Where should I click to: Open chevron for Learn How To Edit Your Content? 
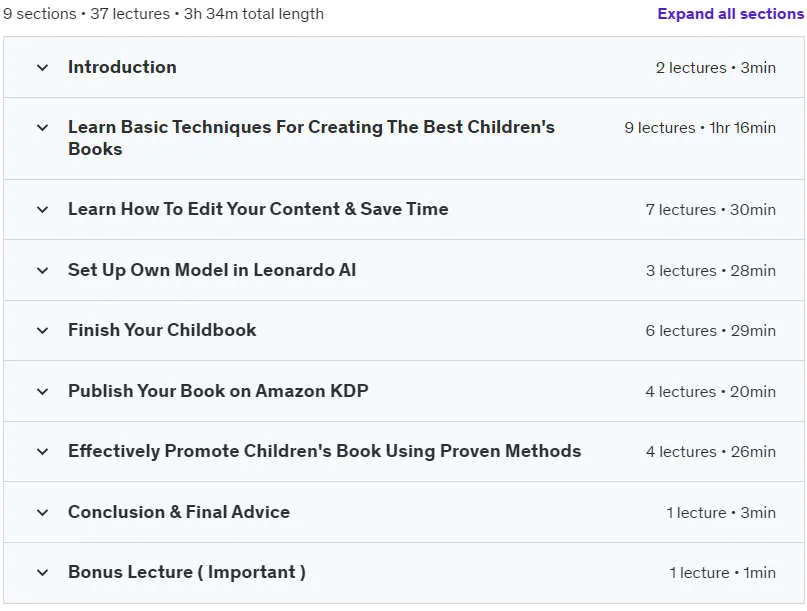click(43, 210)
